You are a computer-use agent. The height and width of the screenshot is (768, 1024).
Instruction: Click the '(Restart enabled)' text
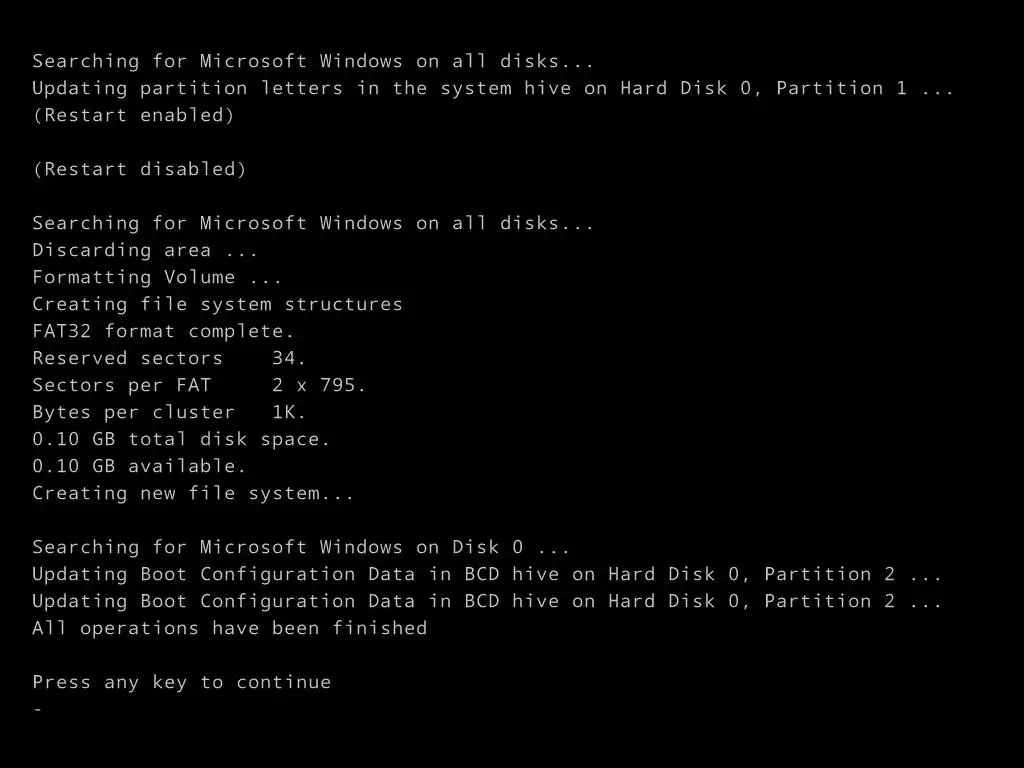pos(133,115)
